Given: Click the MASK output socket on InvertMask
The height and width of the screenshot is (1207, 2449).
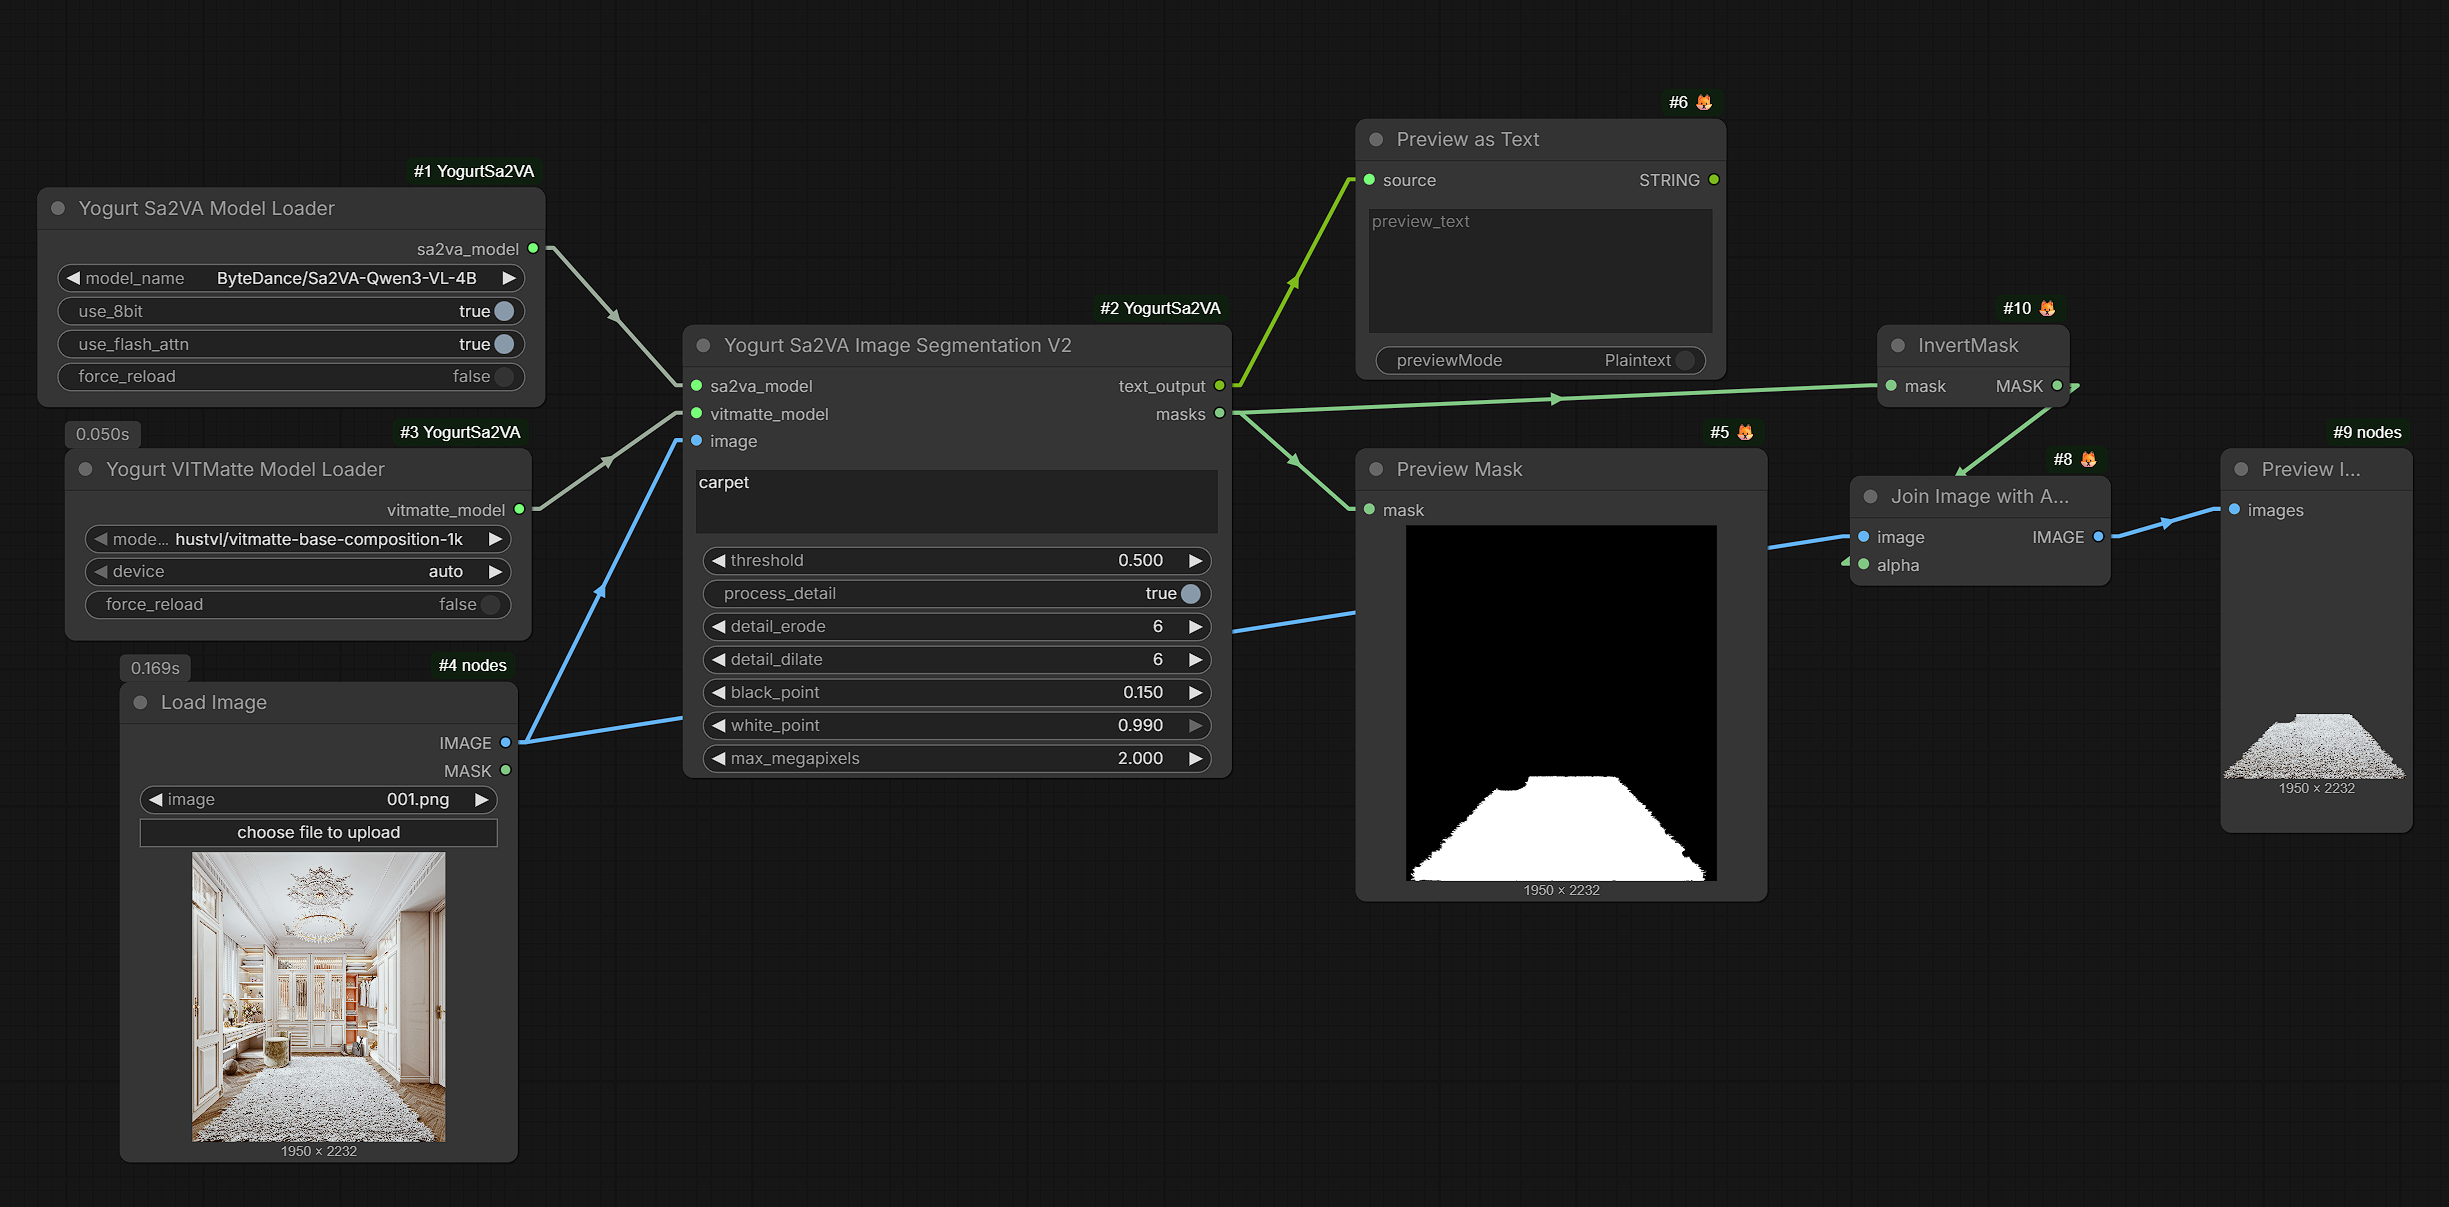Looking at the screenshot, I should [x=2057, y=385].
